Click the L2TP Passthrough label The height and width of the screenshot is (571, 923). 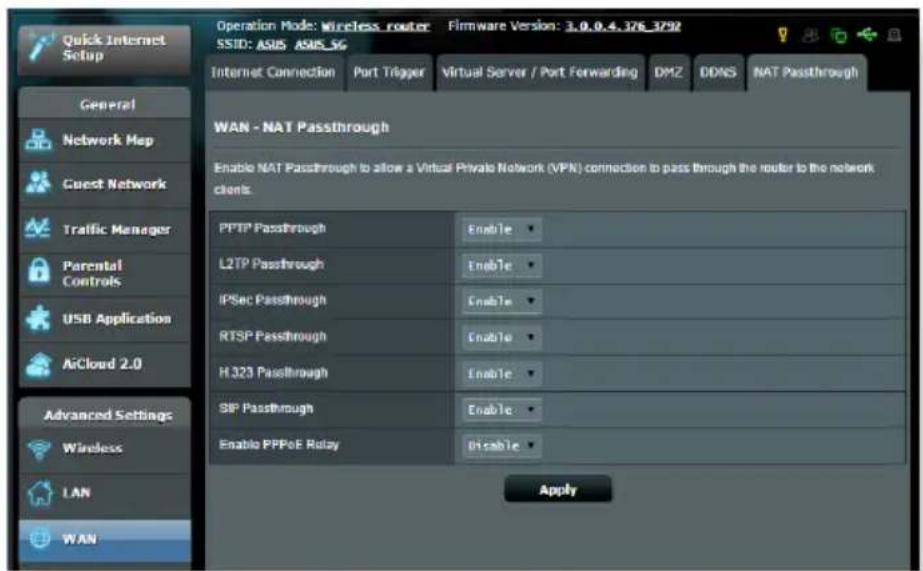pyautogui.click(x=271, y=264)
